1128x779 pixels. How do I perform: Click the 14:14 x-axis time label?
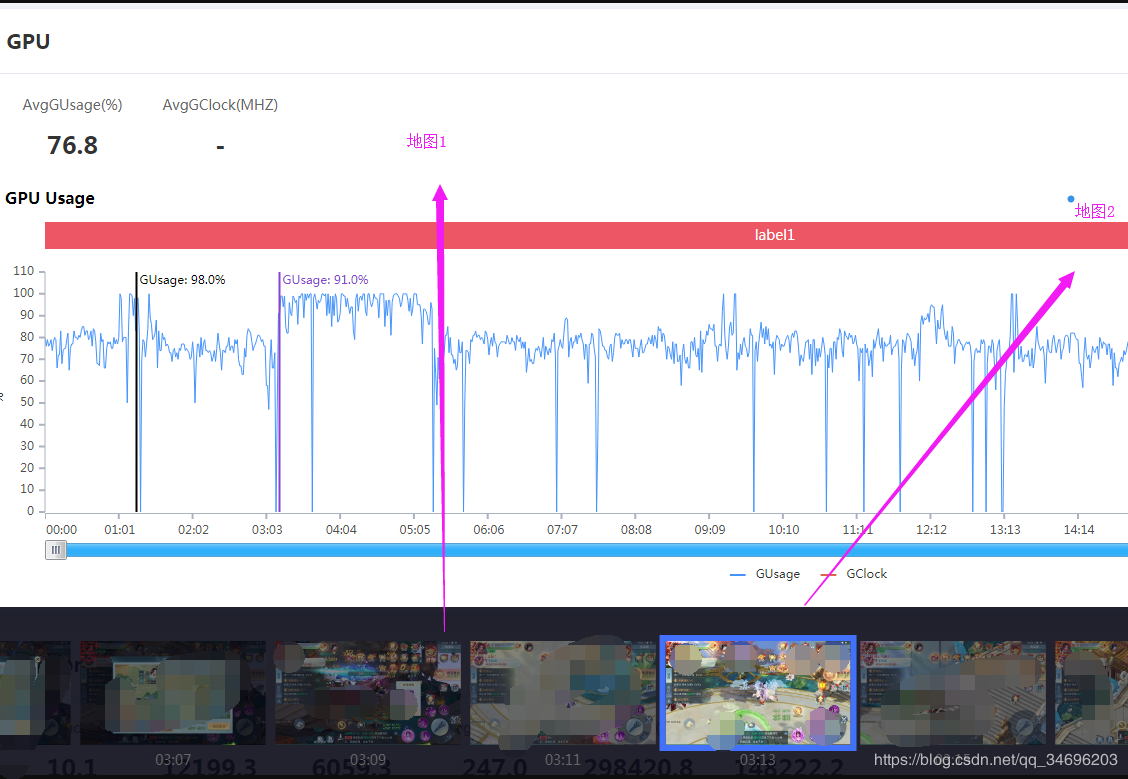tap(1078, 530)
